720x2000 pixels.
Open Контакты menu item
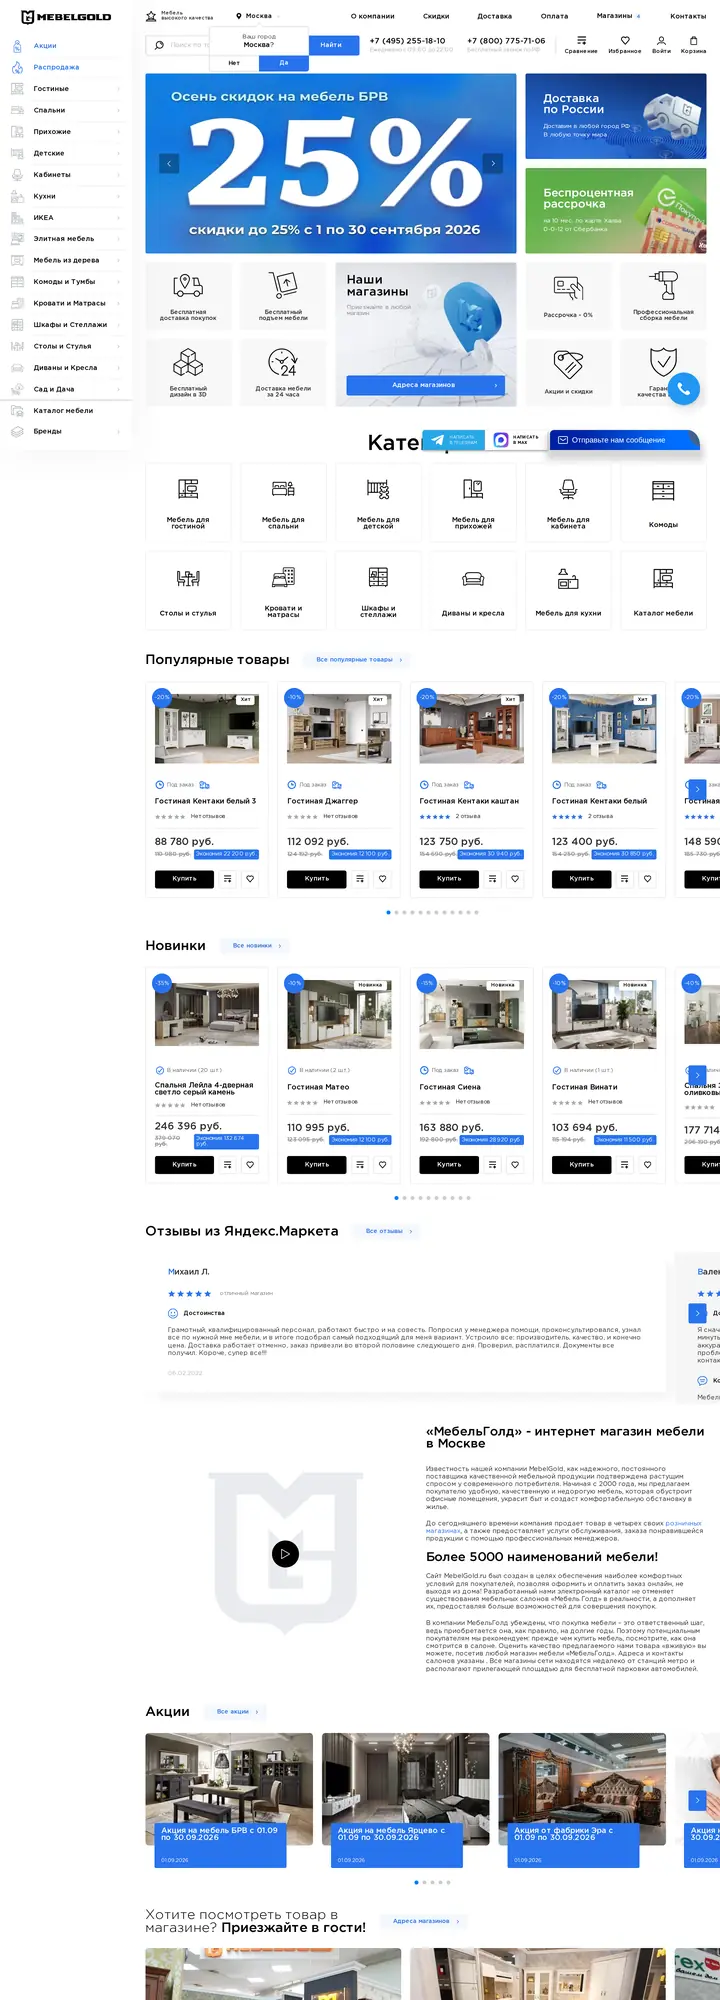pos(688,16)
